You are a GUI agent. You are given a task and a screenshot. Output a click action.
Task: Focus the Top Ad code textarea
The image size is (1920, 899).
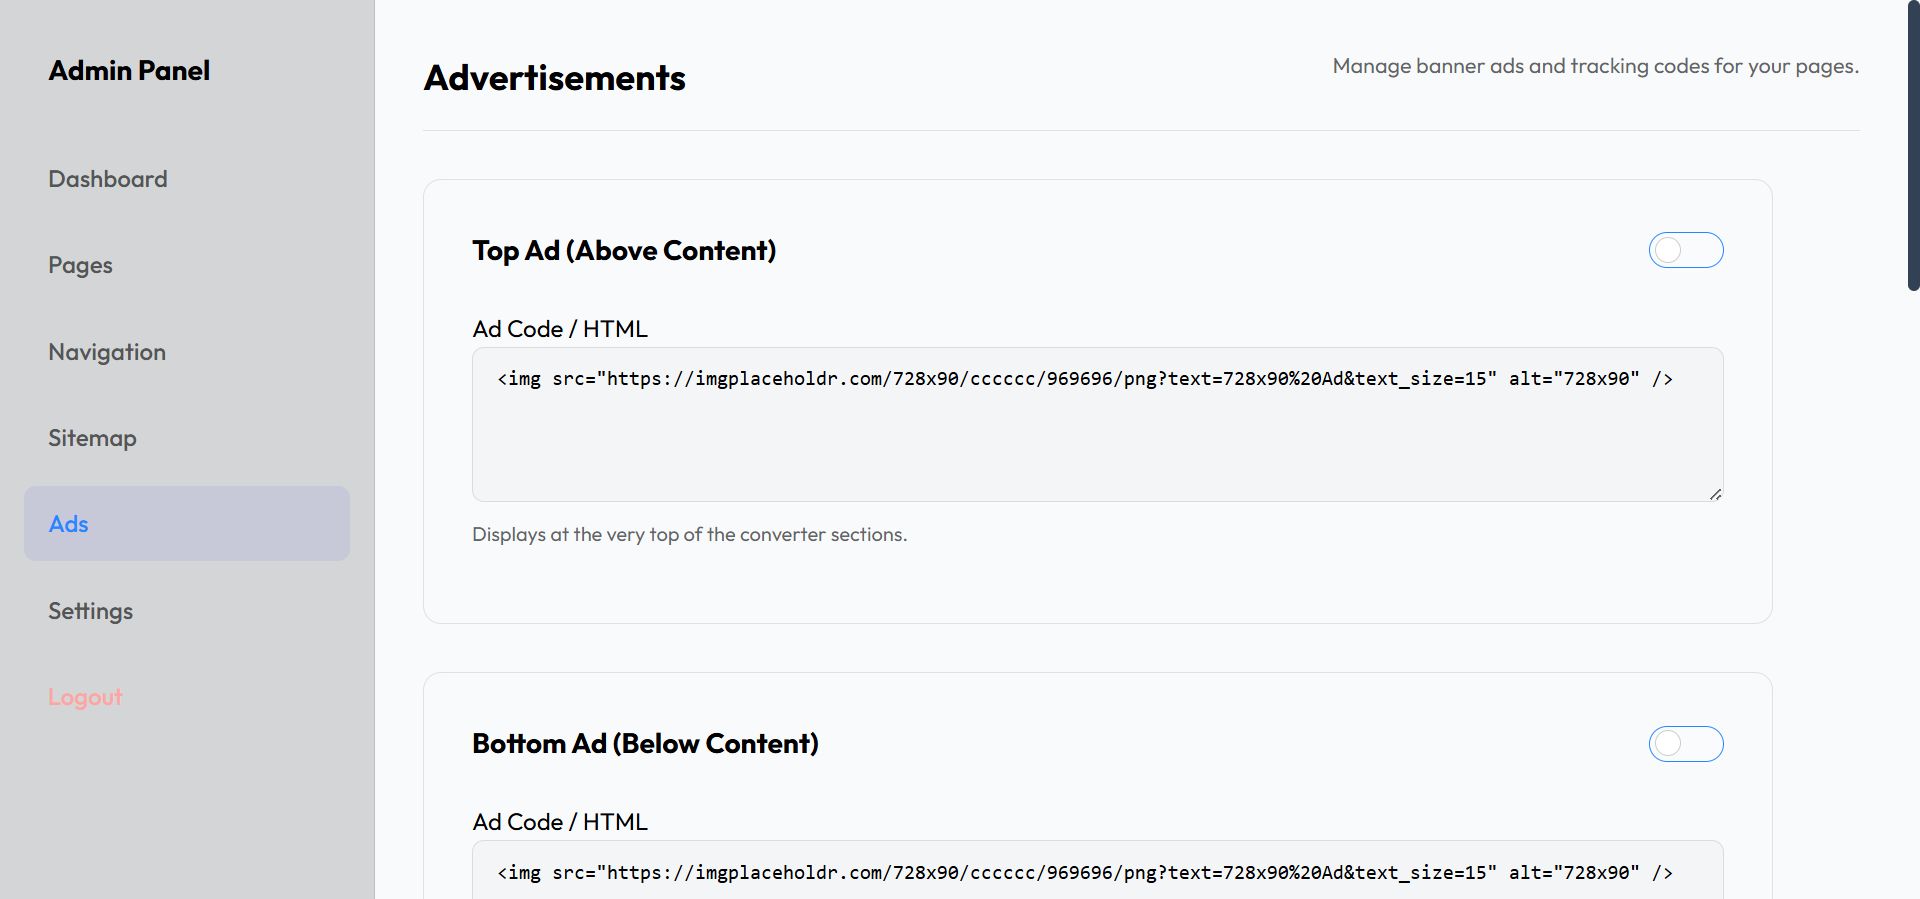click(x=1096, y=440)
